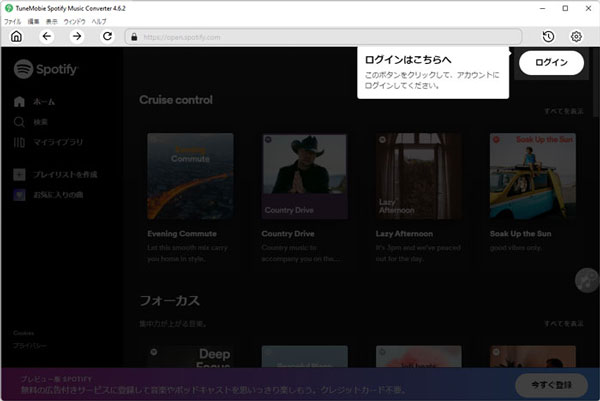The width and height of the screenshot is (600, 401).
Task: Click すべてを表示 next to Cruise control
Action: [x=564, y=111]
